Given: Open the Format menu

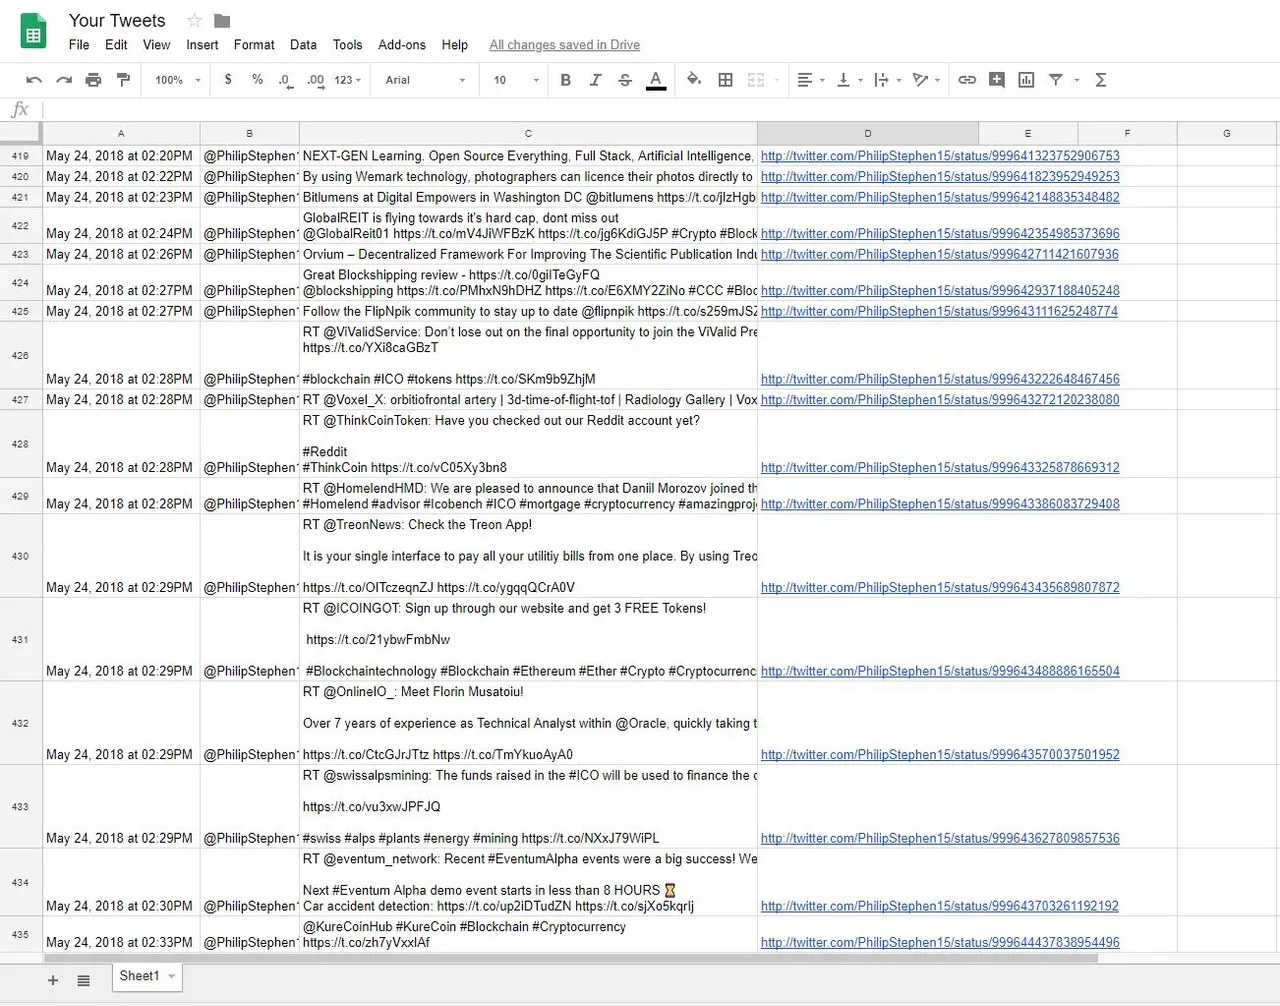Looking at the screenshot, I should click(254, 45).
